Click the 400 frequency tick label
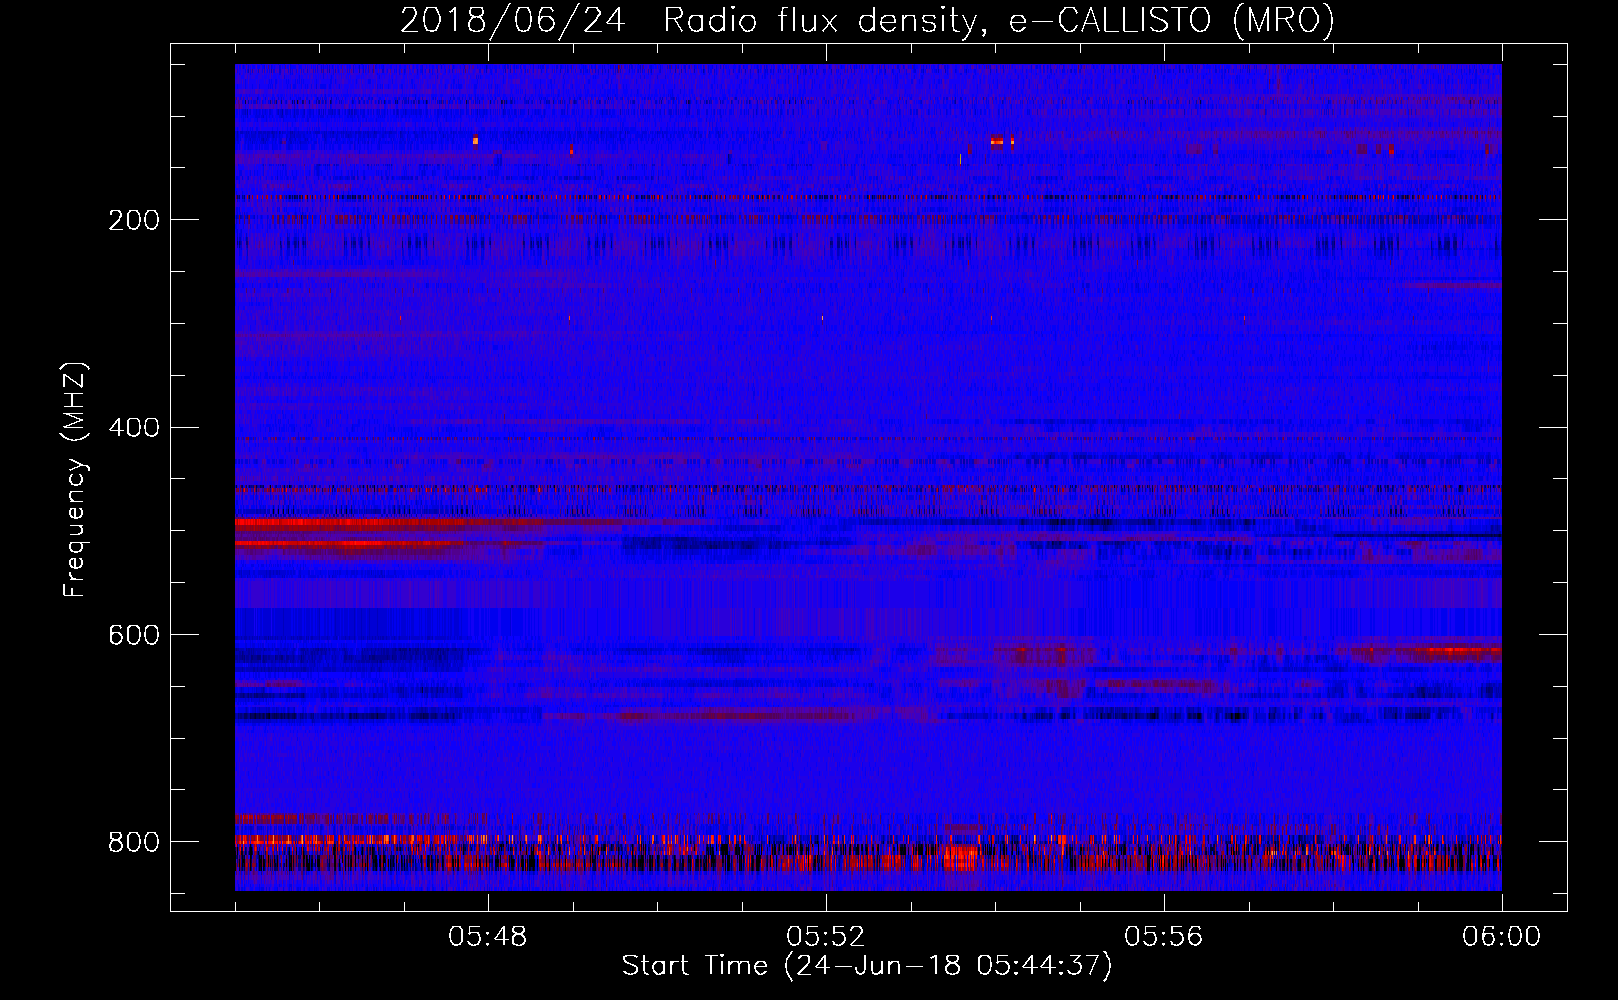The width and height of the screenshot is (1618, 1000). coord(134,428)
